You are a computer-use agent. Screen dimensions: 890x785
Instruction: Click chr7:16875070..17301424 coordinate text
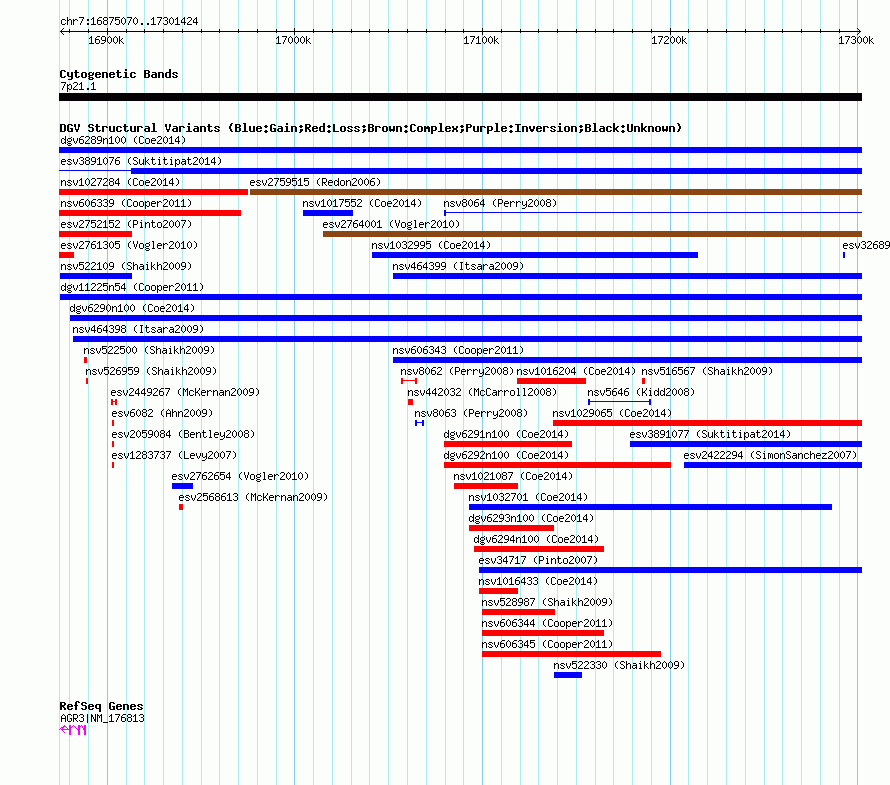[x=129, y=21]
